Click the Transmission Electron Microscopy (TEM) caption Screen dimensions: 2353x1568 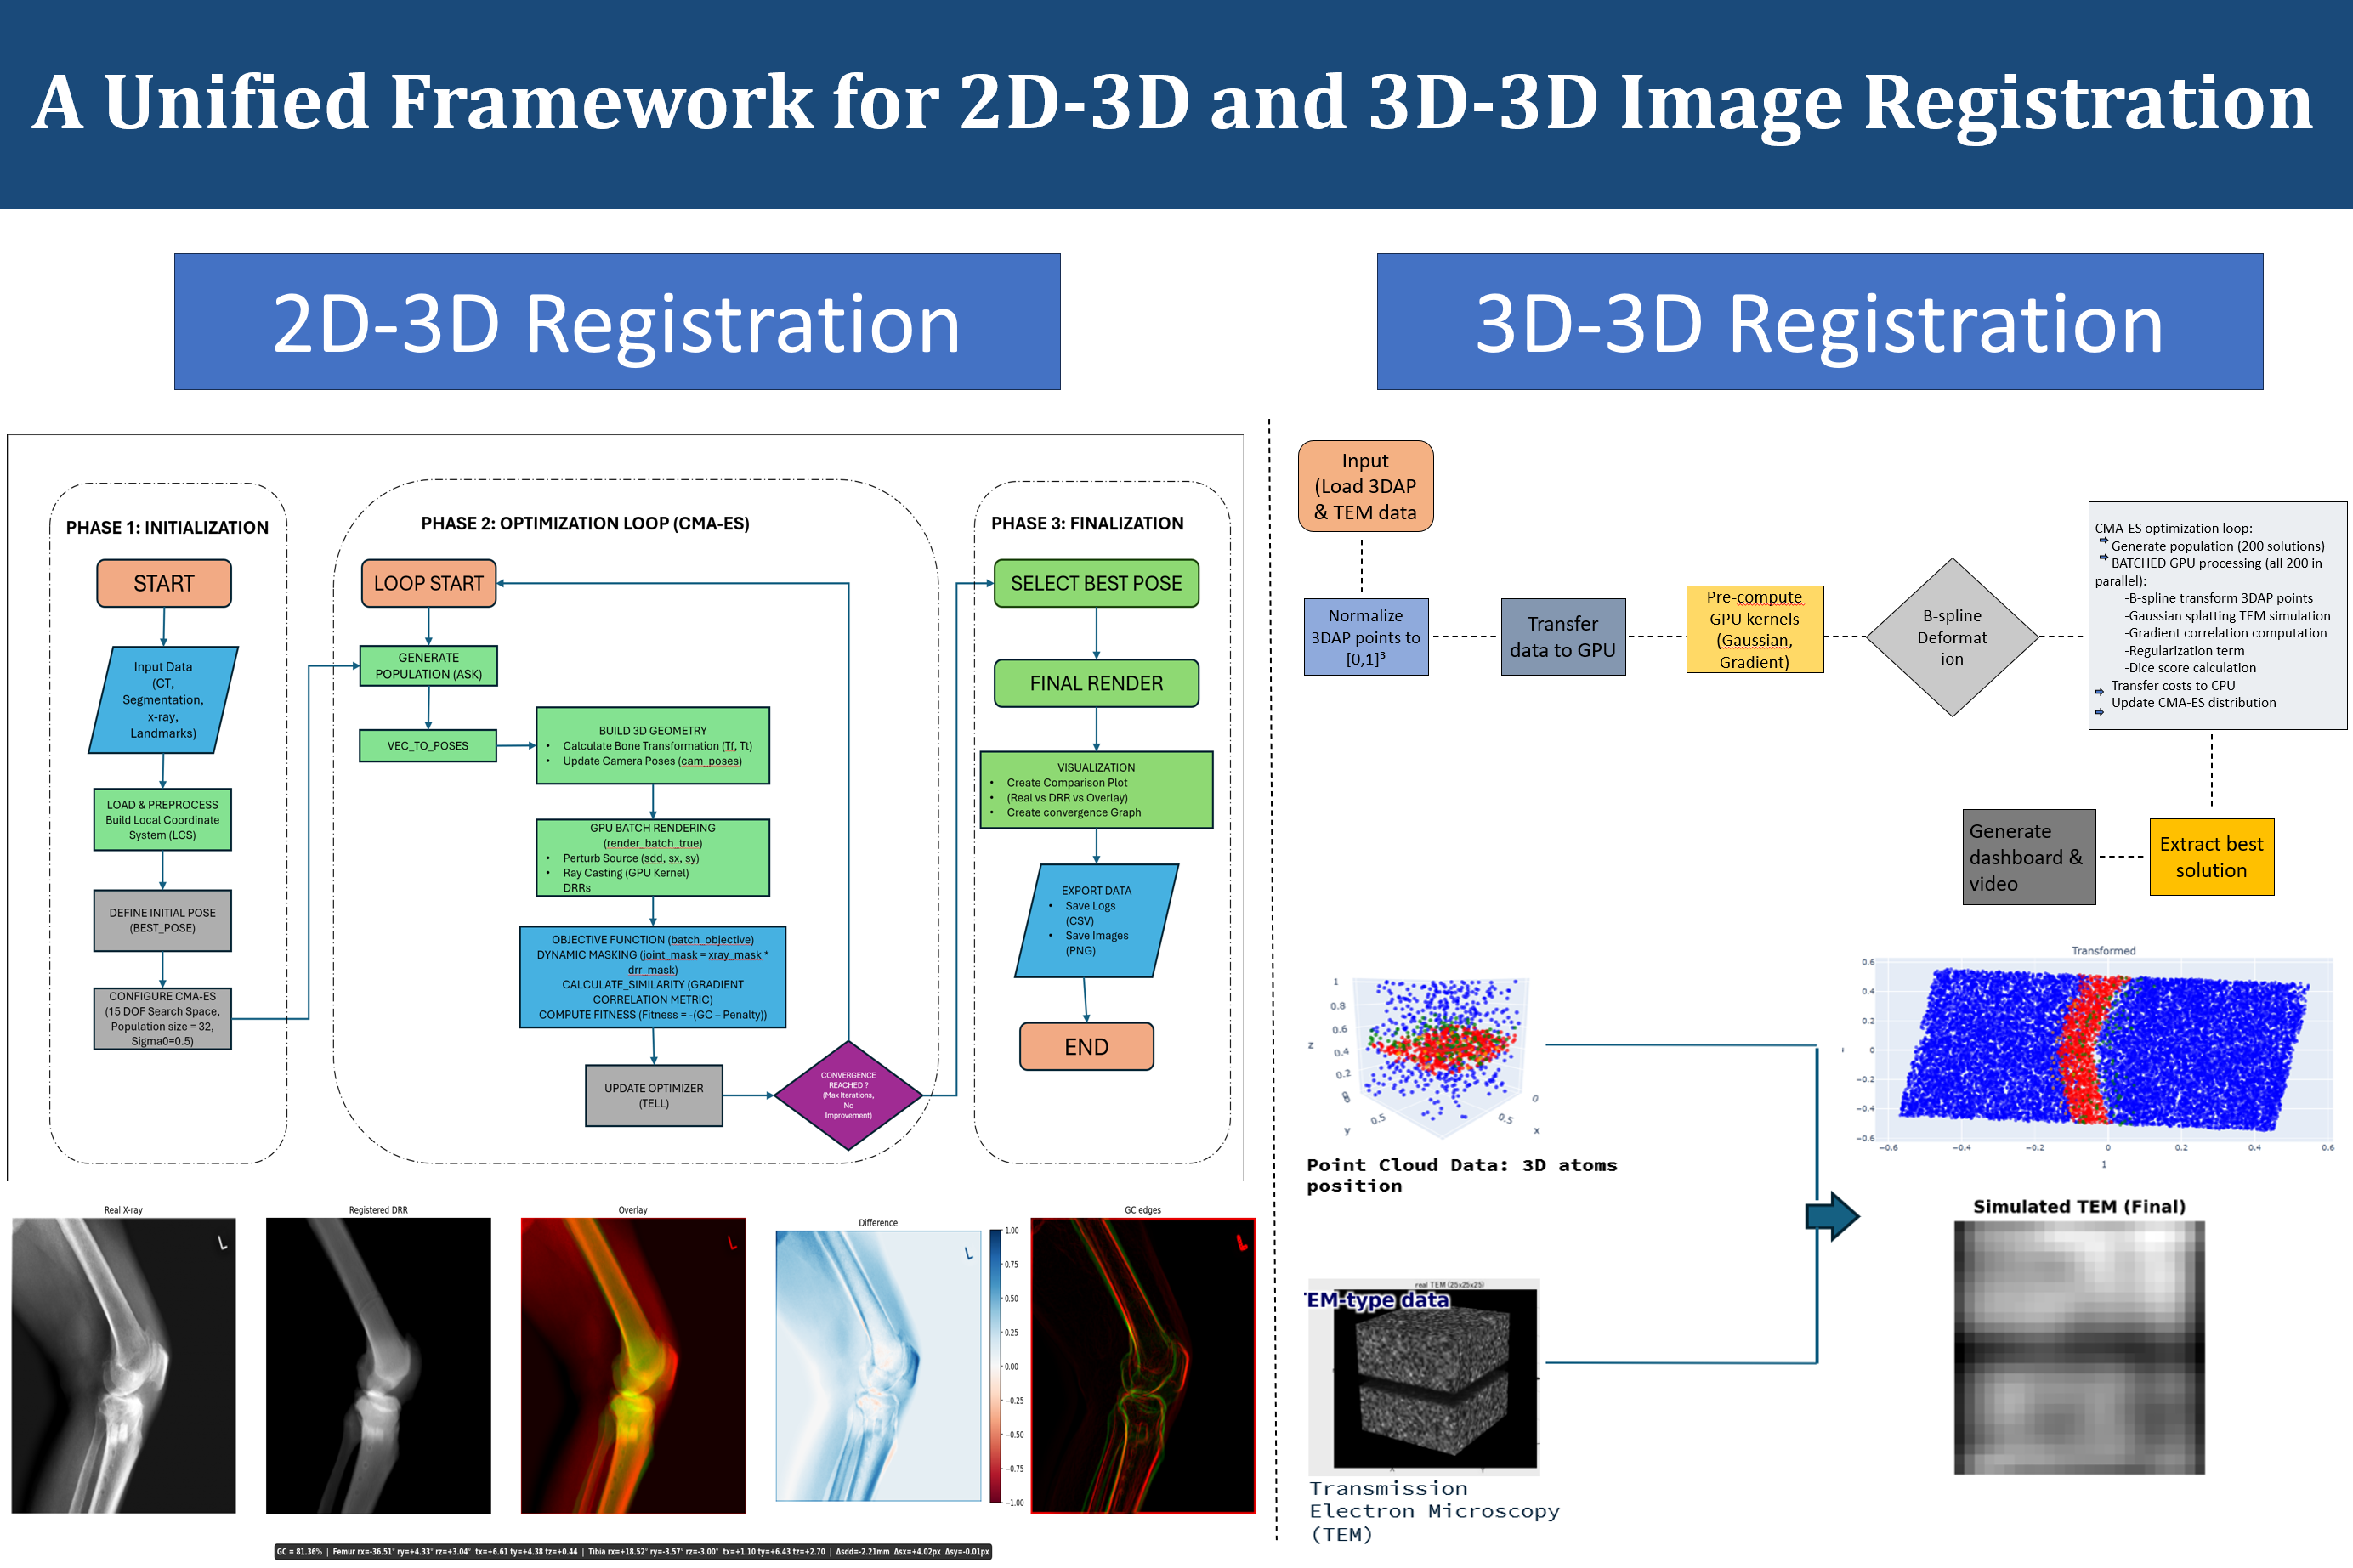(1434, 1511)
